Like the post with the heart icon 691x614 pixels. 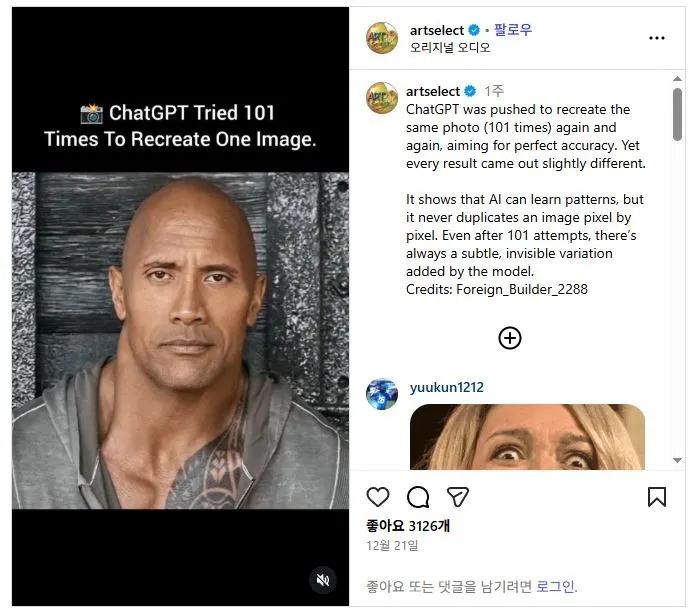pyautogui.click(x=378, y=497)
